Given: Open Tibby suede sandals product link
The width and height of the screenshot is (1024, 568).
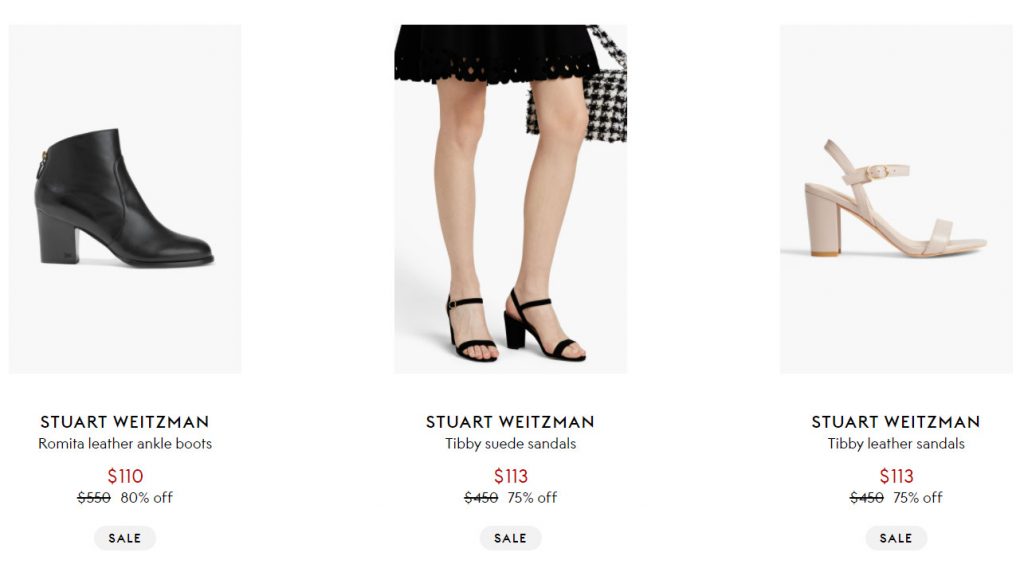Looking at the screenshot, I should coord(510,444).
